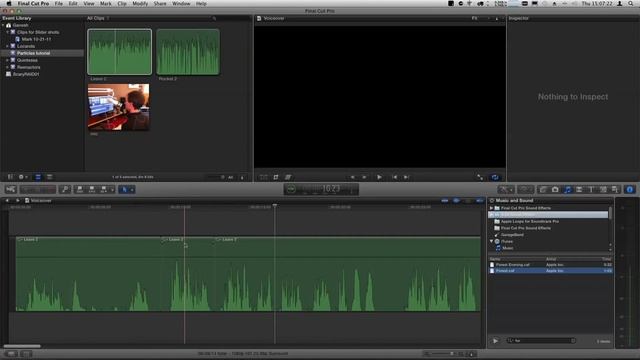This screenshot has width=640, height=360.
Task: Expand first Final Cut Pro Sound Effects folder
Action: (x=491, y=208)
